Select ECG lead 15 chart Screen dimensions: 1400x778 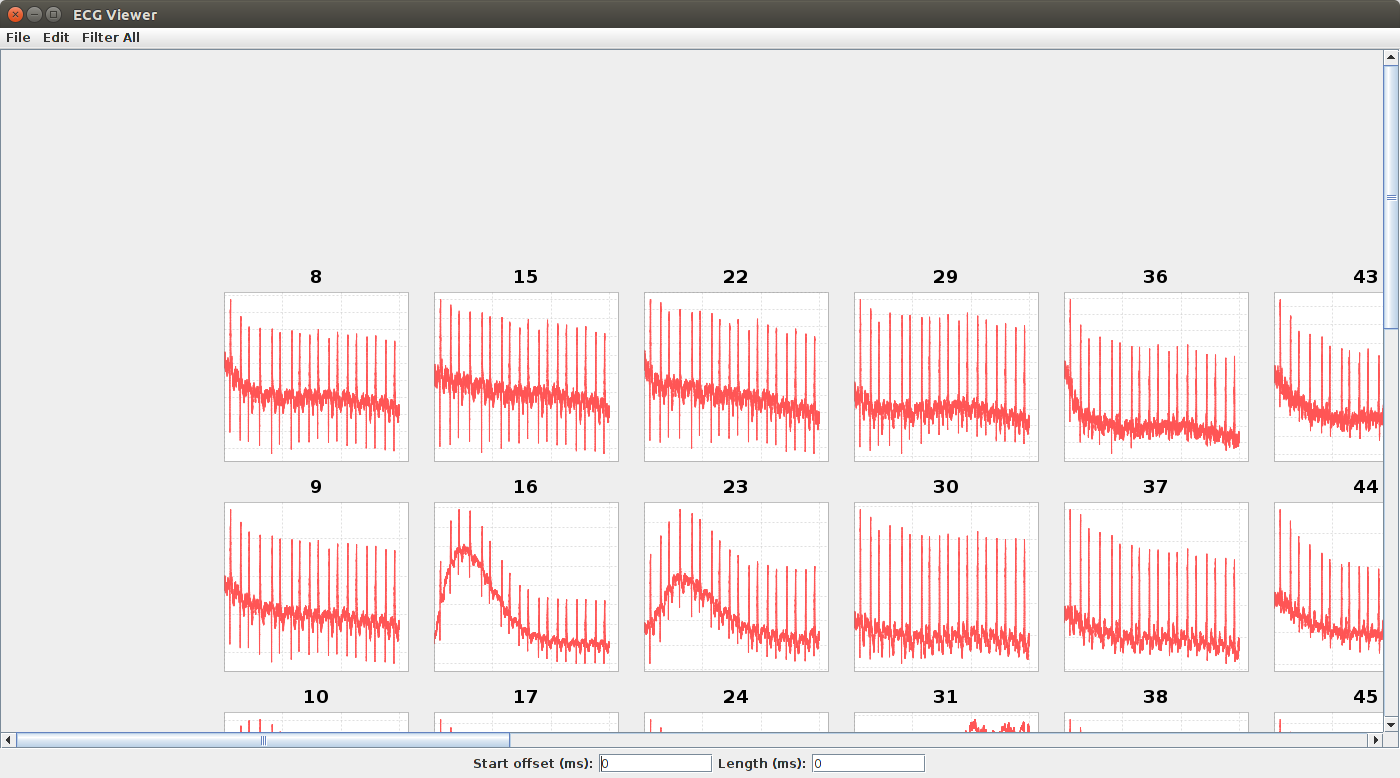pos(526,377)
